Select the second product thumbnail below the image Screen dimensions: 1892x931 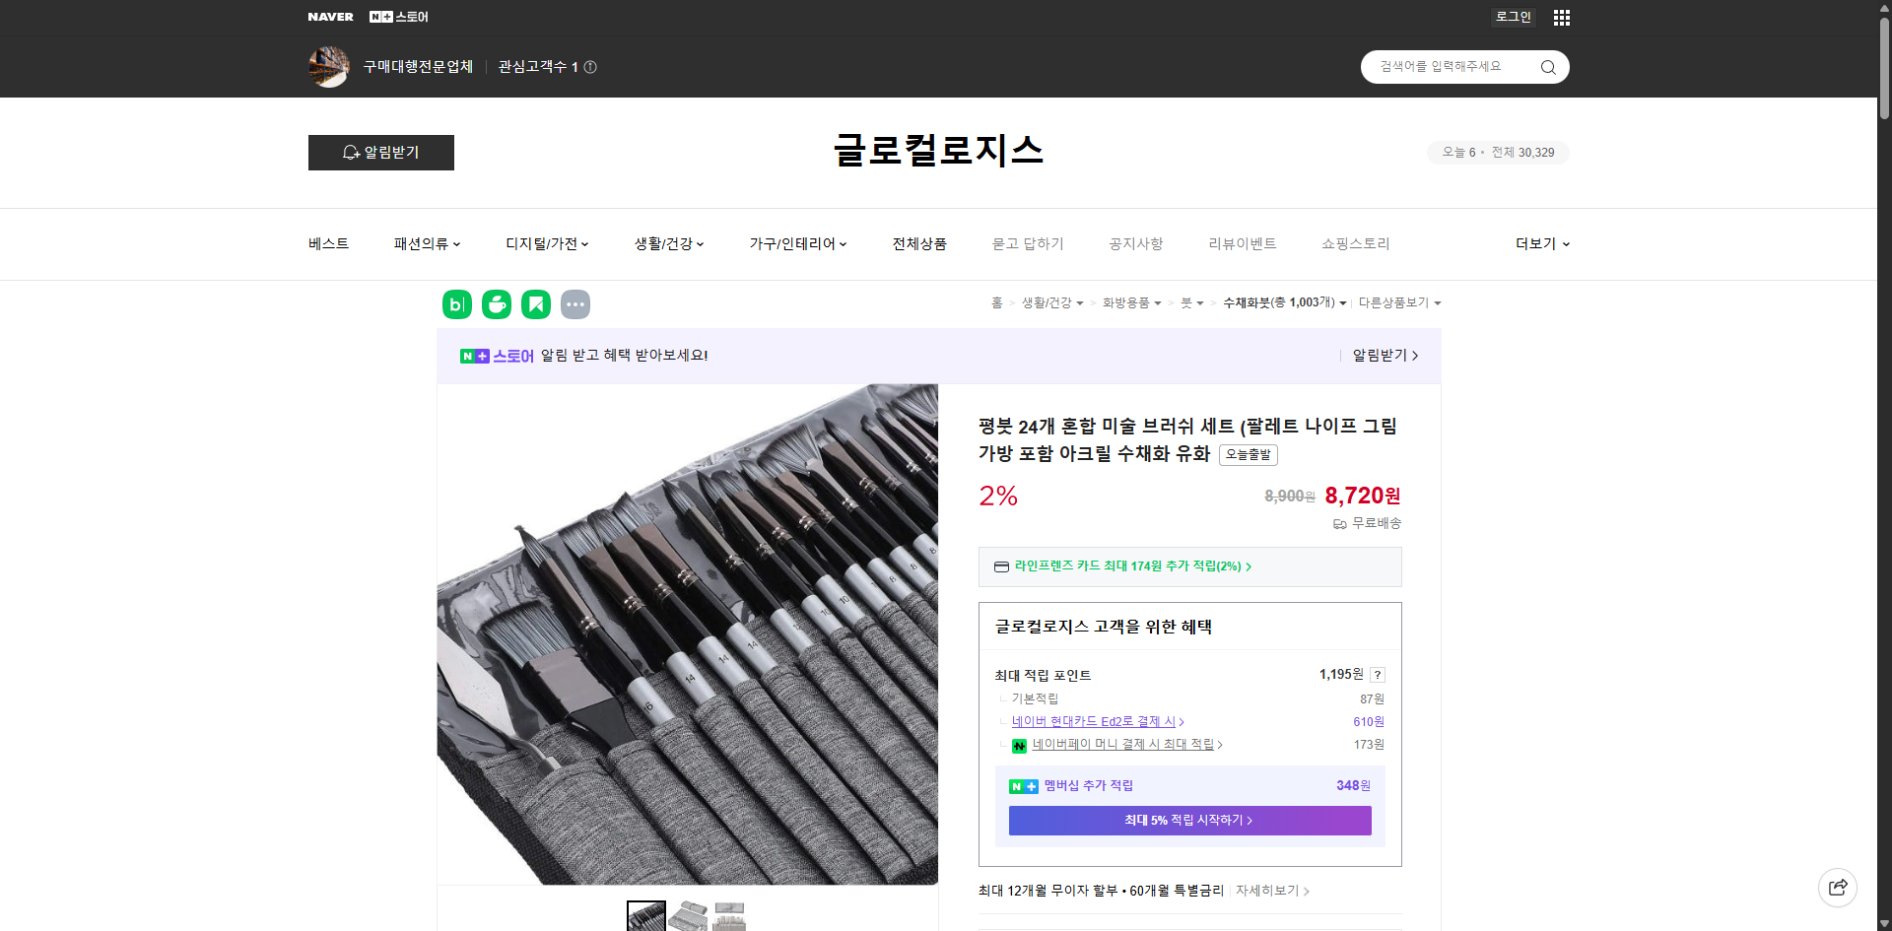686,914
